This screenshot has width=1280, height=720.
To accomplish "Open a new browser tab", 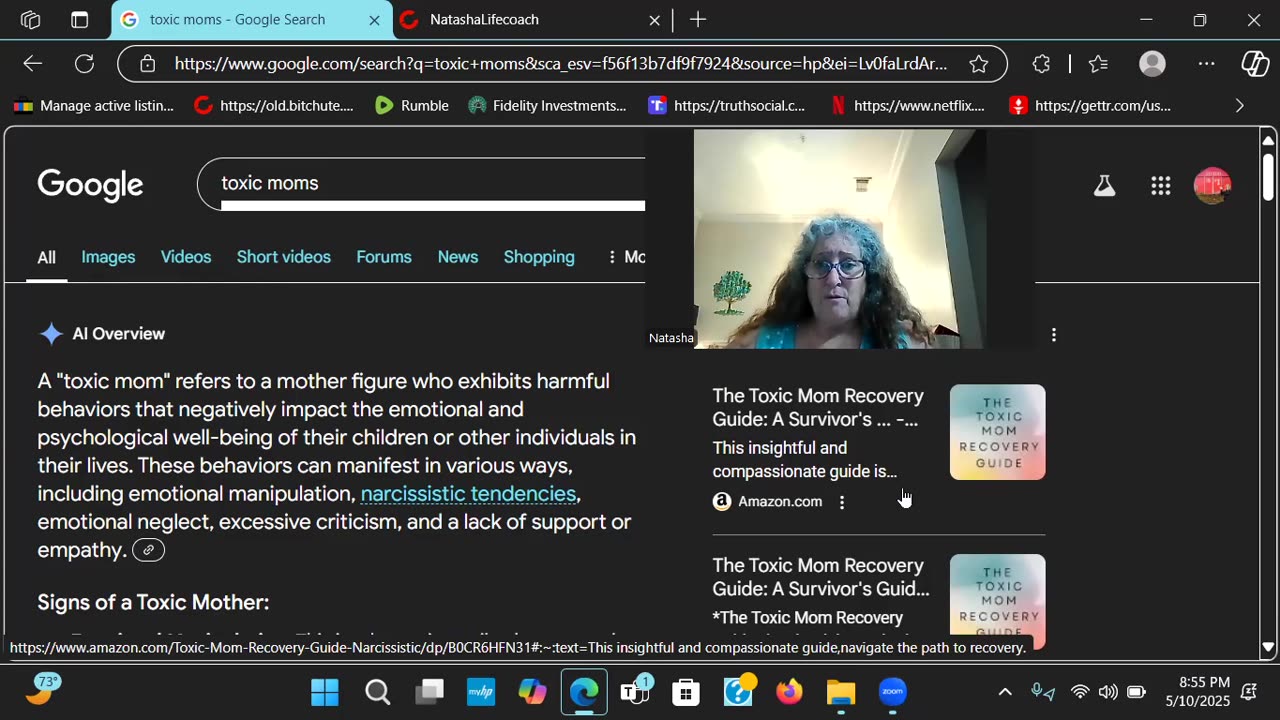I will click(x=698, y=20).
